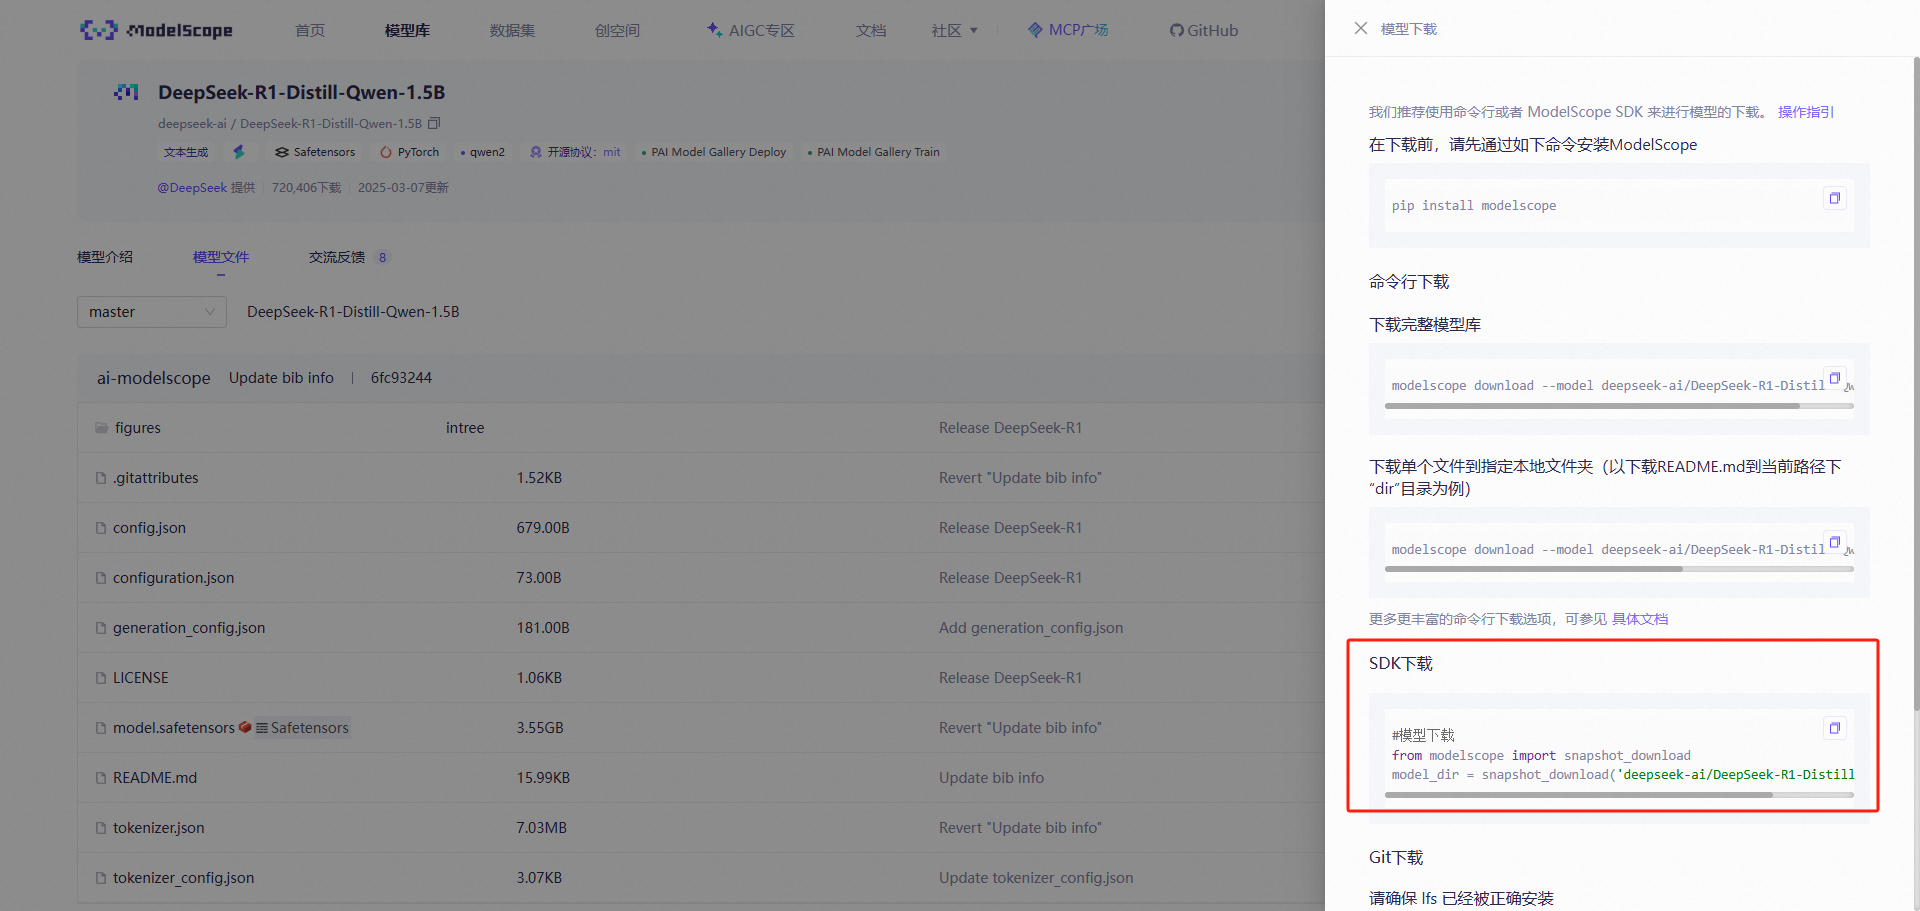The image size is (1920, 911).
Task: Click the ai-modelscope committer name
Action: [154, 378]
